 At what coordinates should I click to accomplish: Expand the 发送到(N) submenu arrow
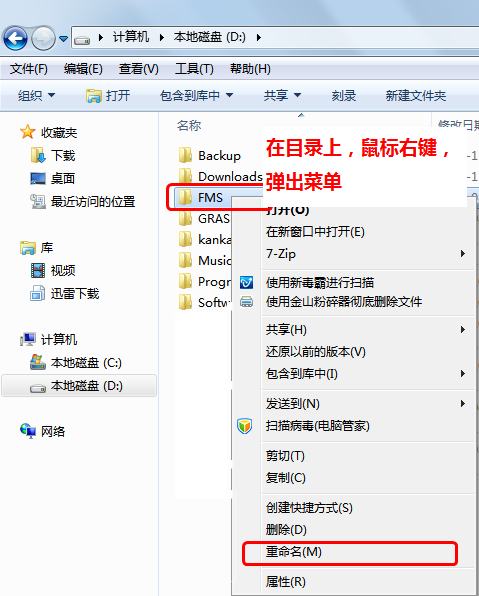tap(463, 403)
